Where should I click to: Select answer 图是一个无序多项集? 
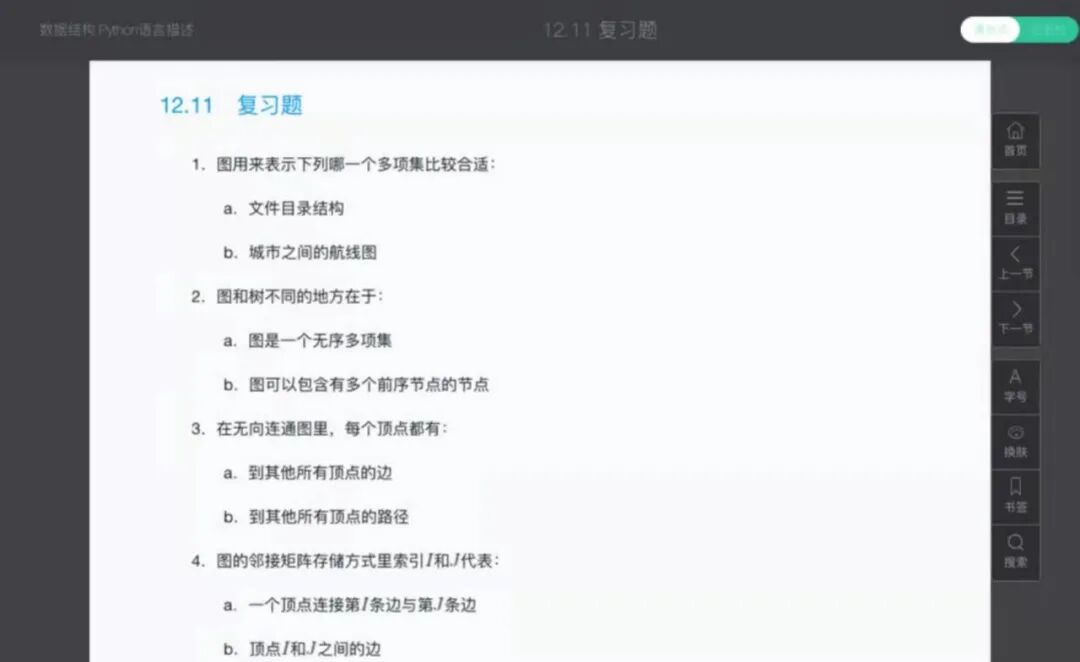pyautogui.click(x=307, y=341)
